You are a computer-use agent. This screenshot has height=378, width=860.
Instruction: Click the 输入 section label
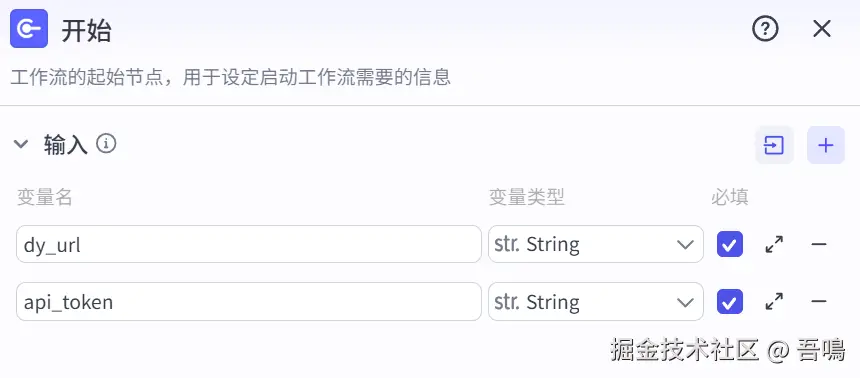(x=66, y=145)
